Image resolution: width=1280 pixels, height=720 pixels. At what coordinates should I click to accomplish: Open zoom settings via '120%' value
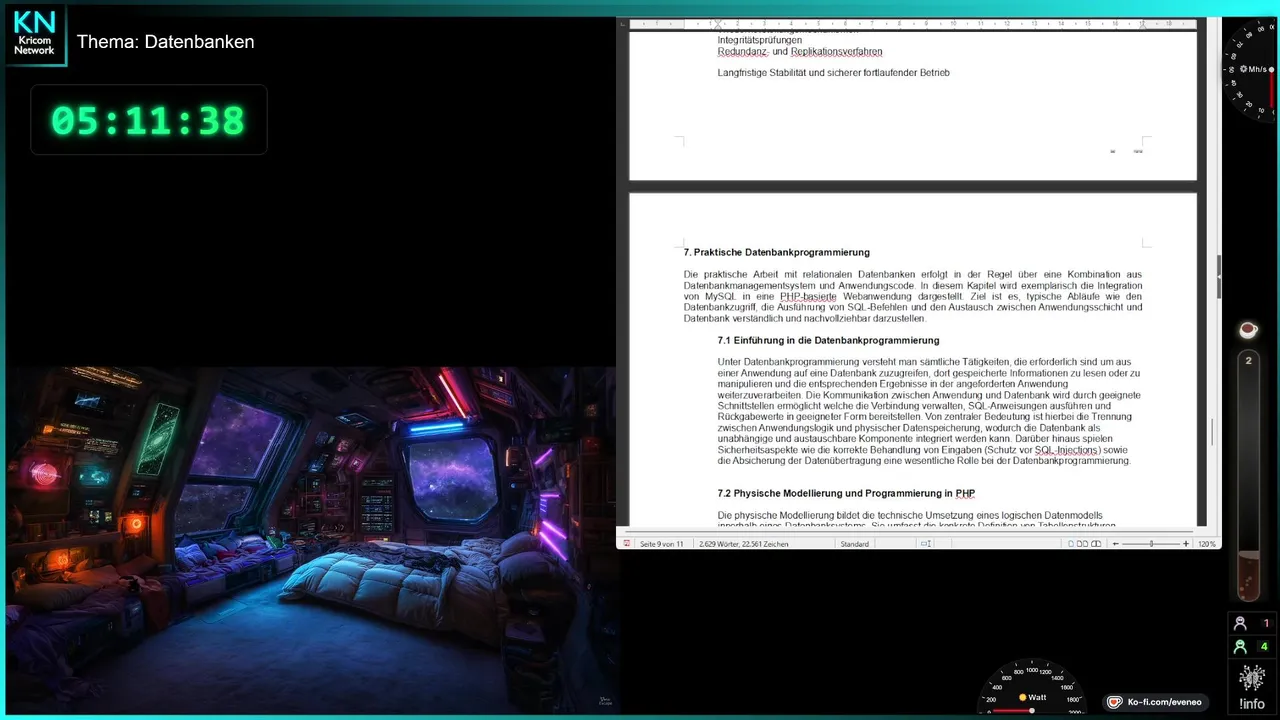click(x=1206, y=544)
